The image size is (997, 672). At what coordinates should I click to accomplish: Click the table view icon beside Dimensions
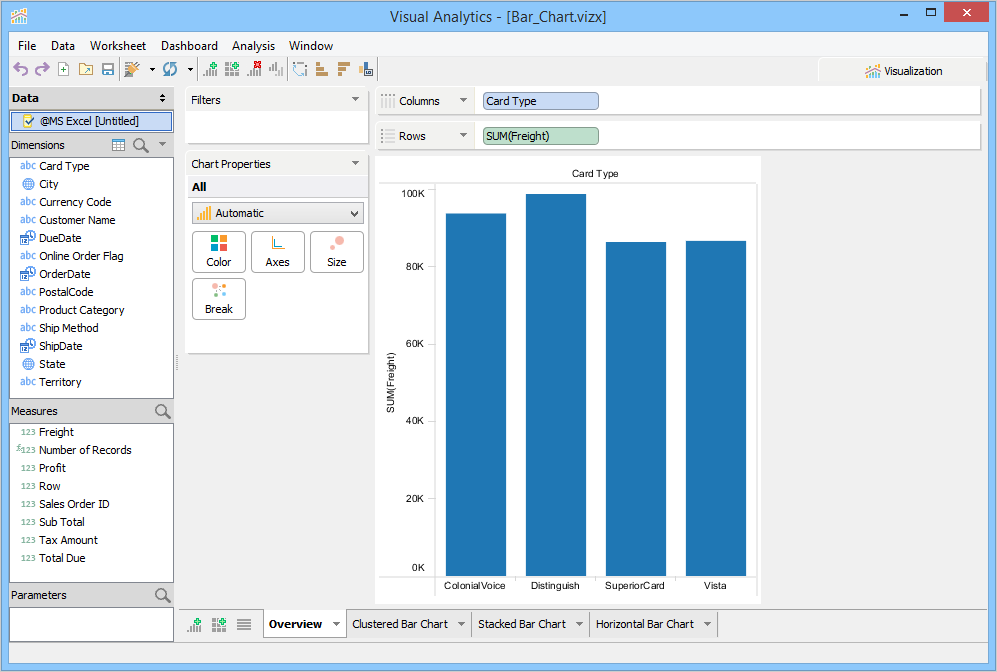point(119,145)
